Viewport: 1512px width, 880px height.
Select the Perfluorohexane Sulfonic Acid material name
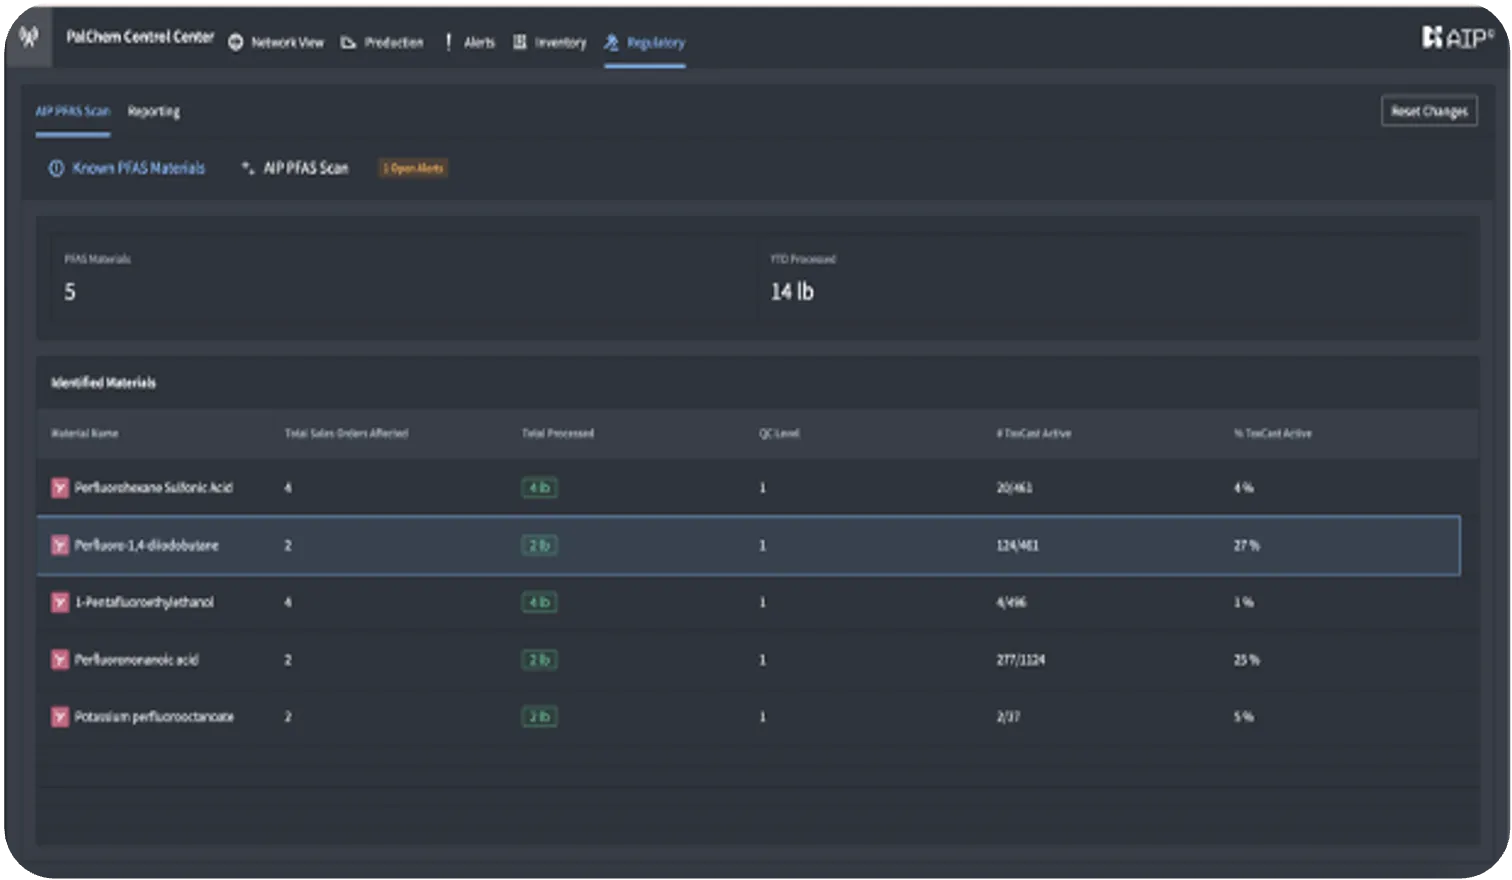point(154,488)
